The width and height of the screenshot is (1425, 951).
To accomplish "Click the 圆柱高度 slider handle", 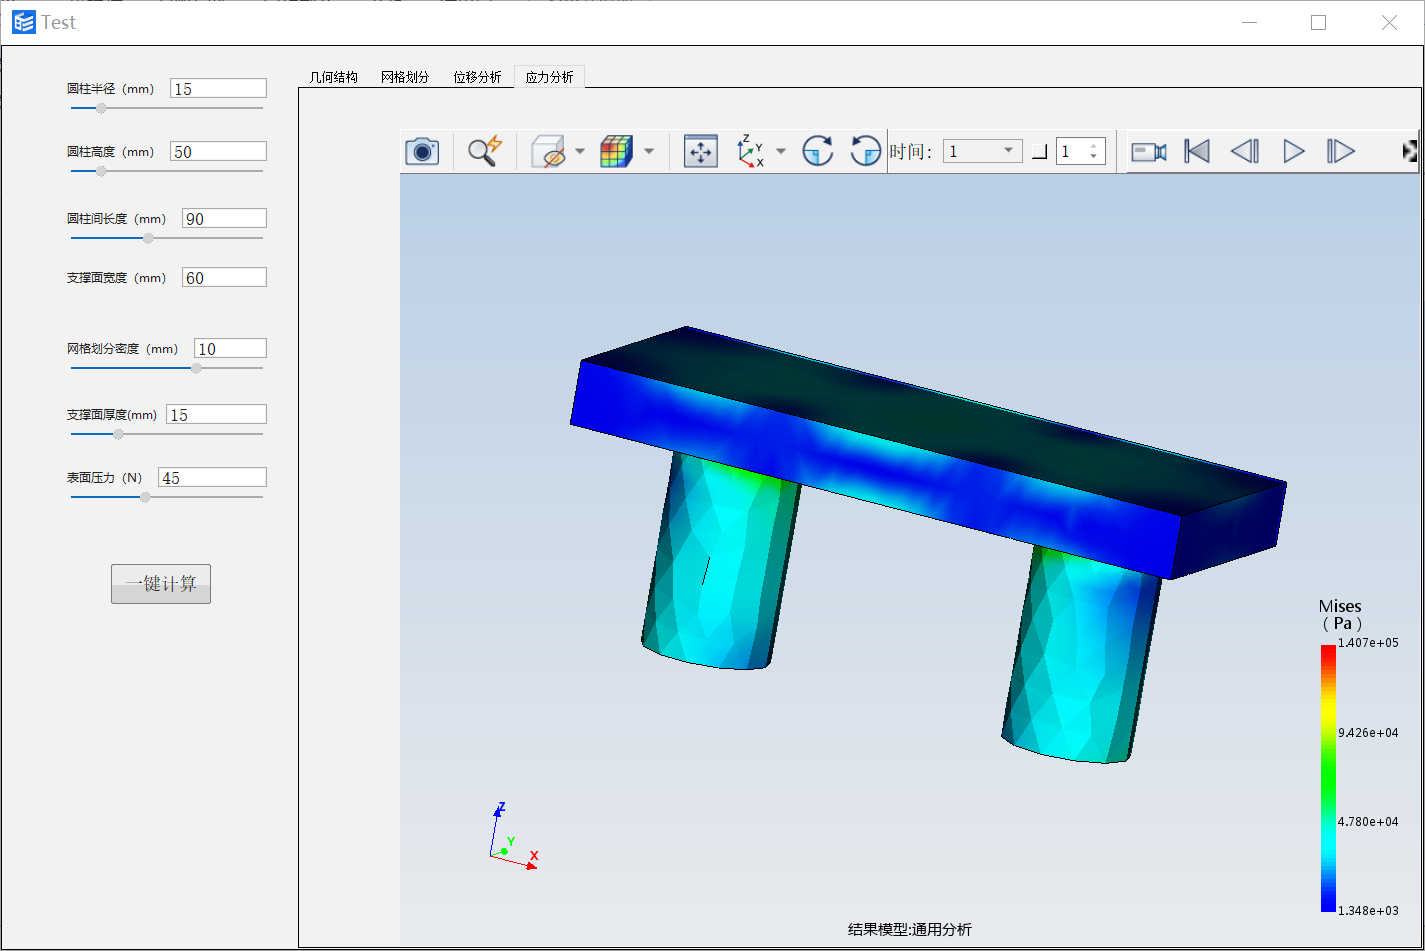I will (x=101, y=171).
